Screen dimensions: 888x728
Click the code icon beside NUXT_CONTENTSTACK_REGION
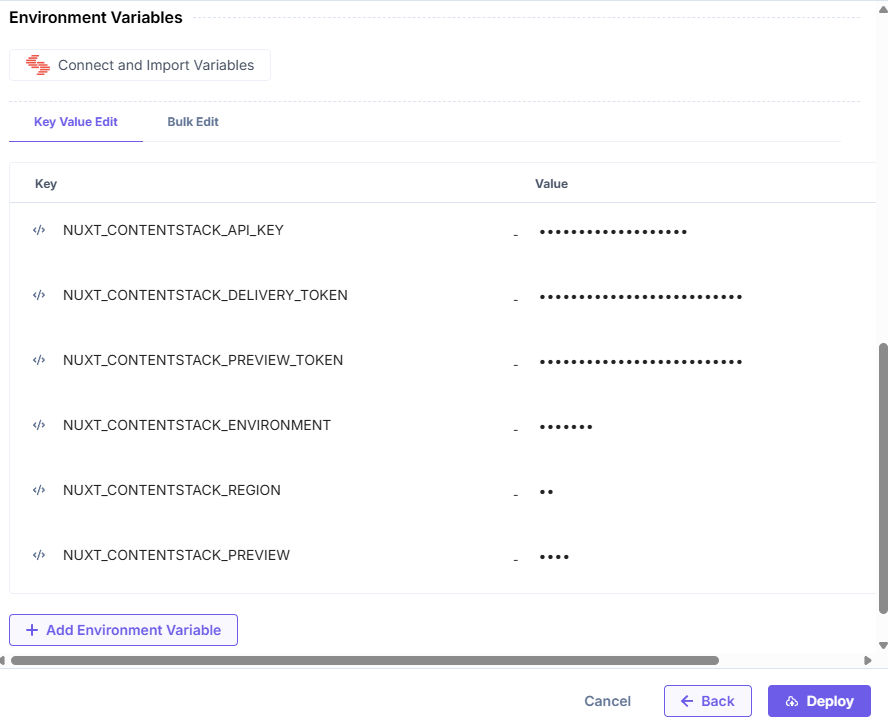point(39,490)
